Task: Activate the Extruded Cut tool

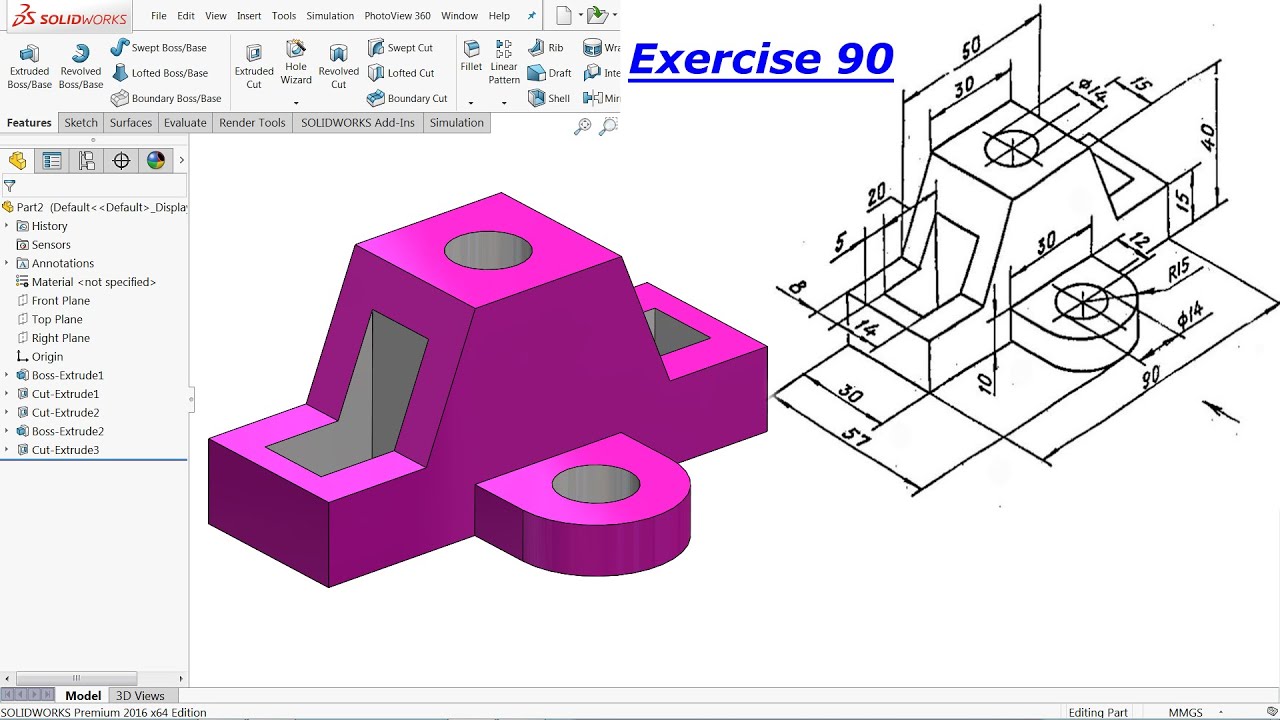Action: click(254, 67)
